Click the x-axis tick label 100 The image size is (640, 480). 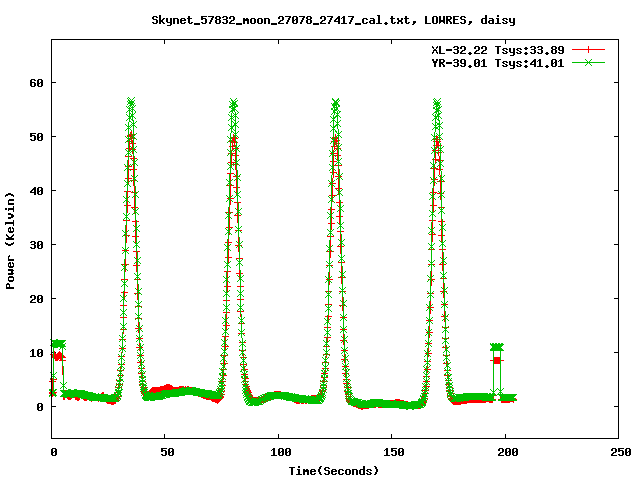click(x=280, y=452)
